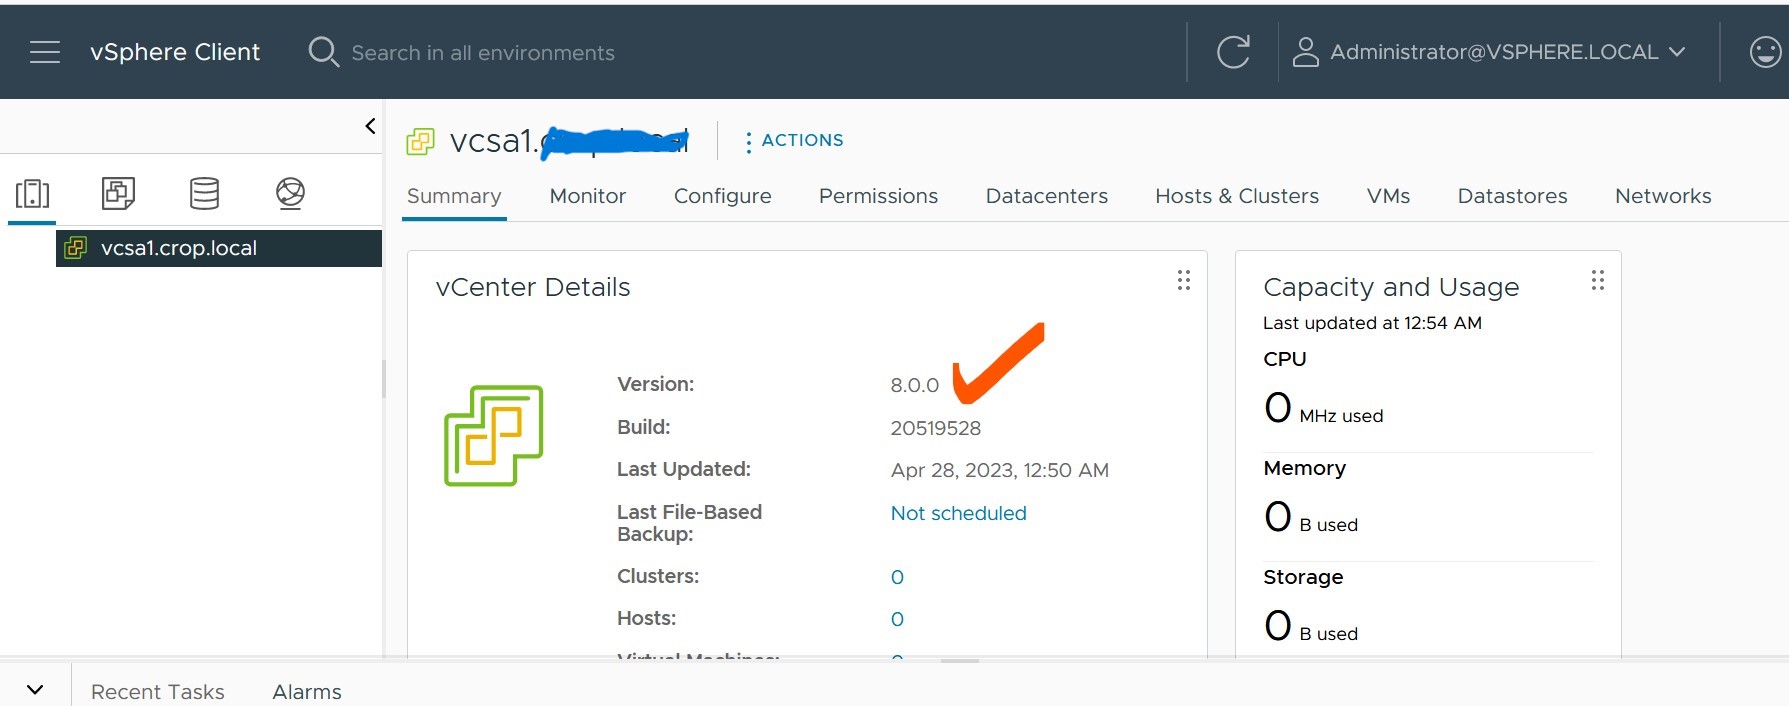
Task: Switch to Hosts and Clusters inventory view
Action: point(32,193)
